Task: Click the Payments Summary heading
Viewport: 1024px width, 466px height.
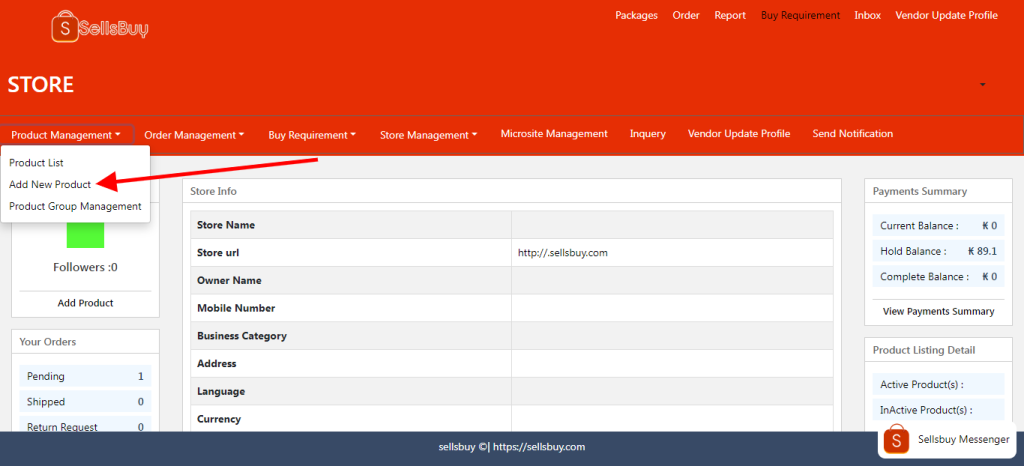Action: pyautogui.click(x=920, y=191)
